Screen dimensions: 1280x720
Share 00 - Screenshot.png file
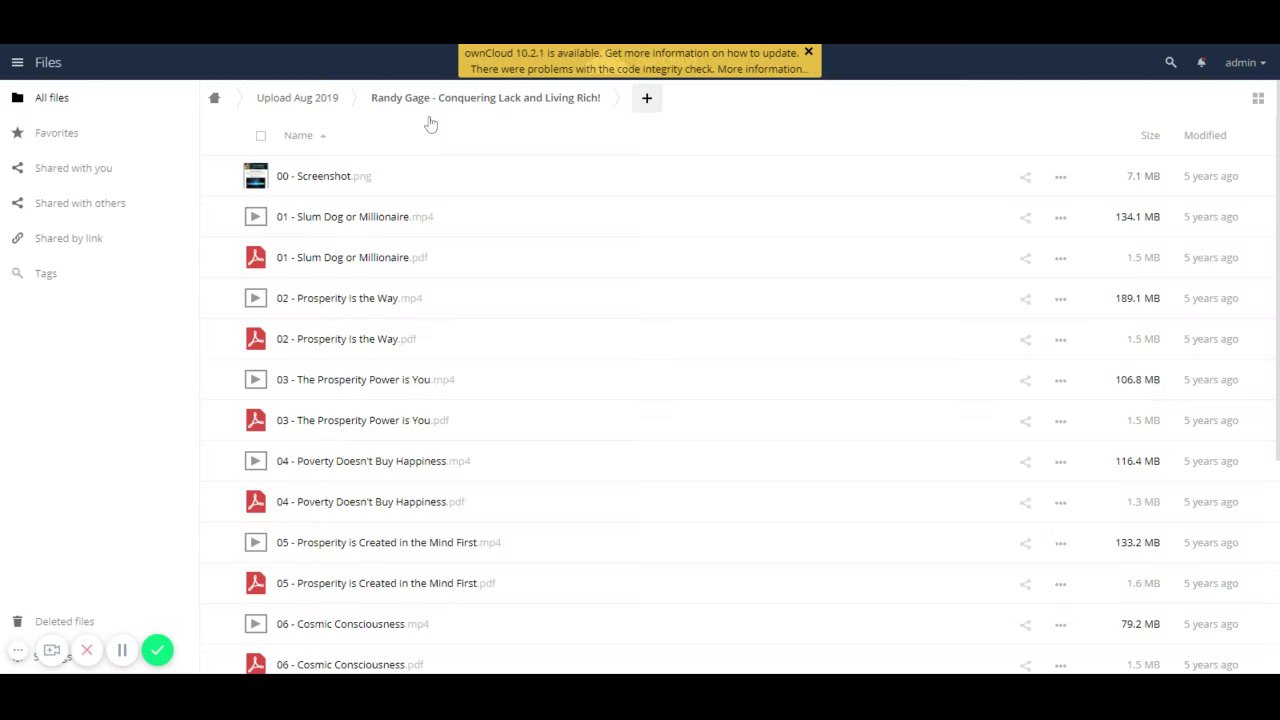1025,177
